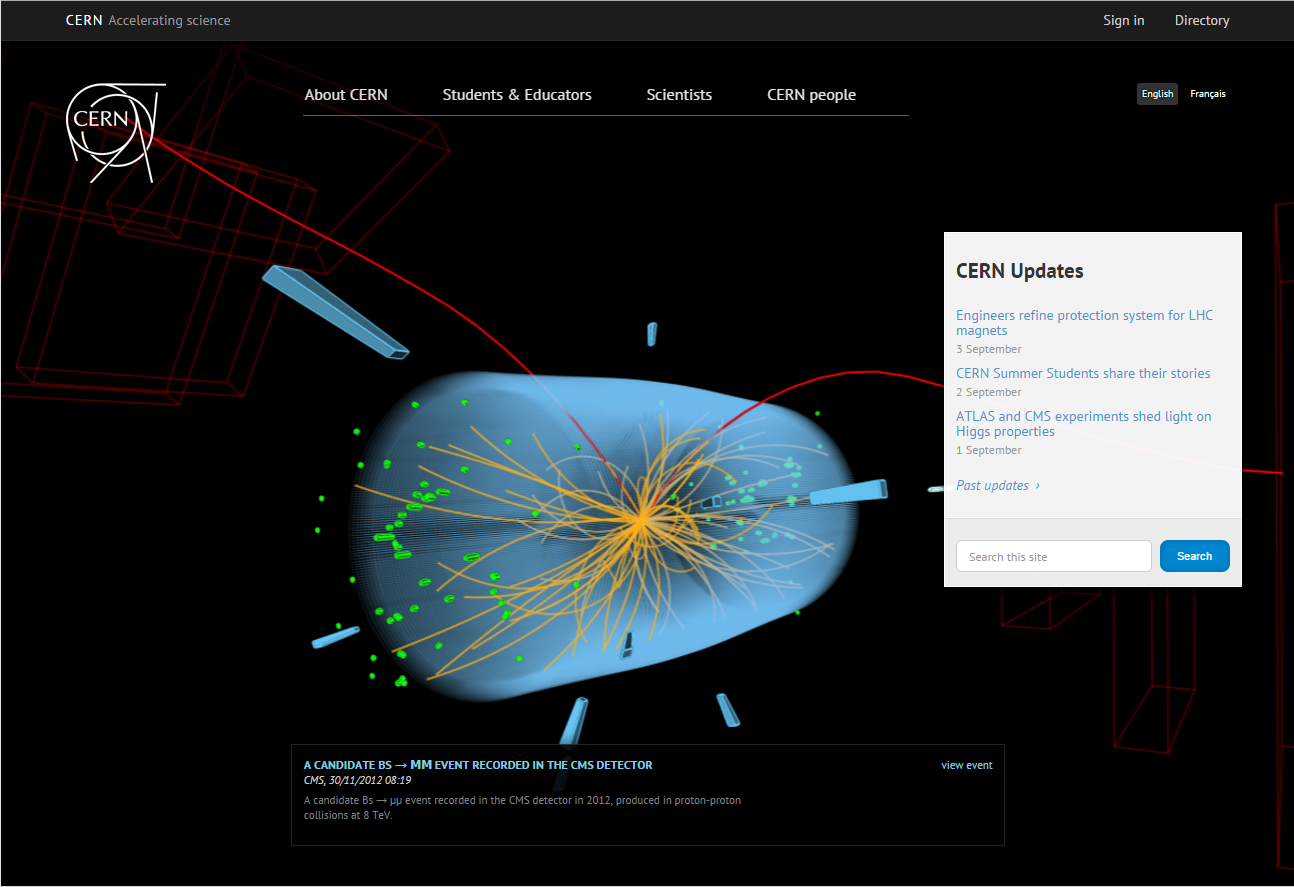Viewport: 1294px width, 887px height.
Task: Open 'Engineers refine protection system for LHC magnets'
Action: click(1084, 323)
